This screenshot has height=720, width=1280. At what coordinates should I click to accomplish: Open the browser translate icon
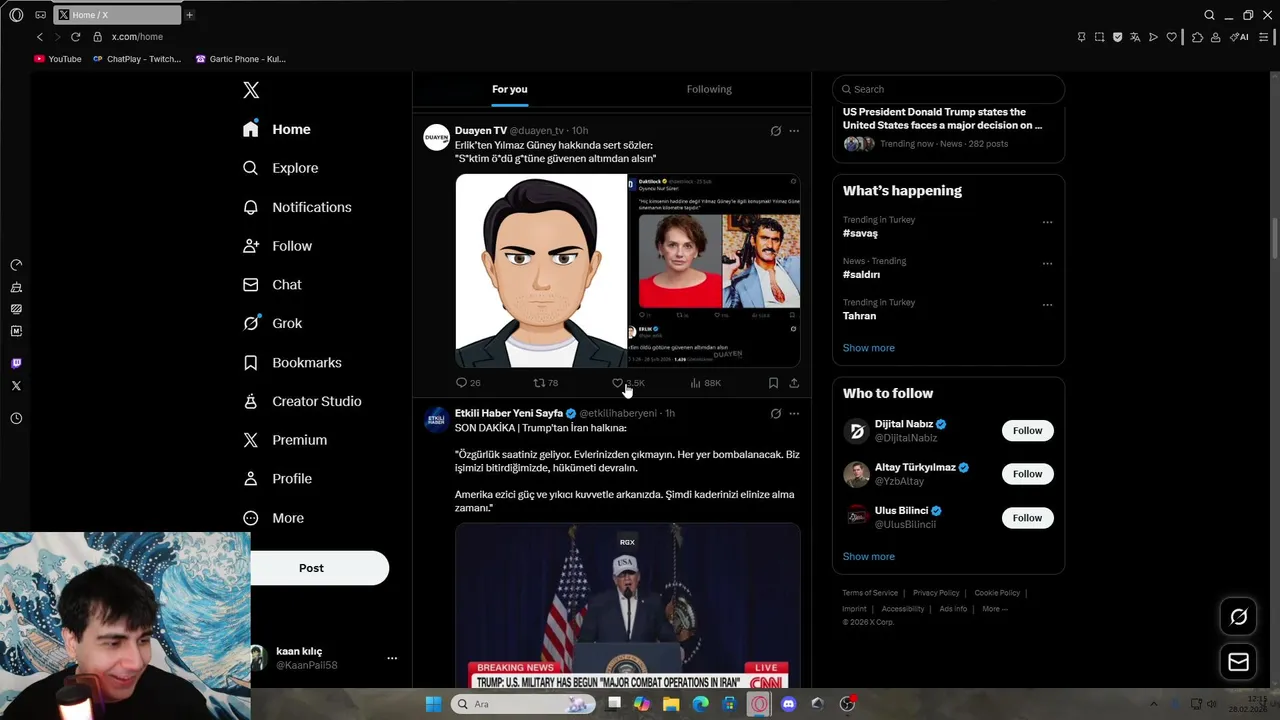(1135, 37)
